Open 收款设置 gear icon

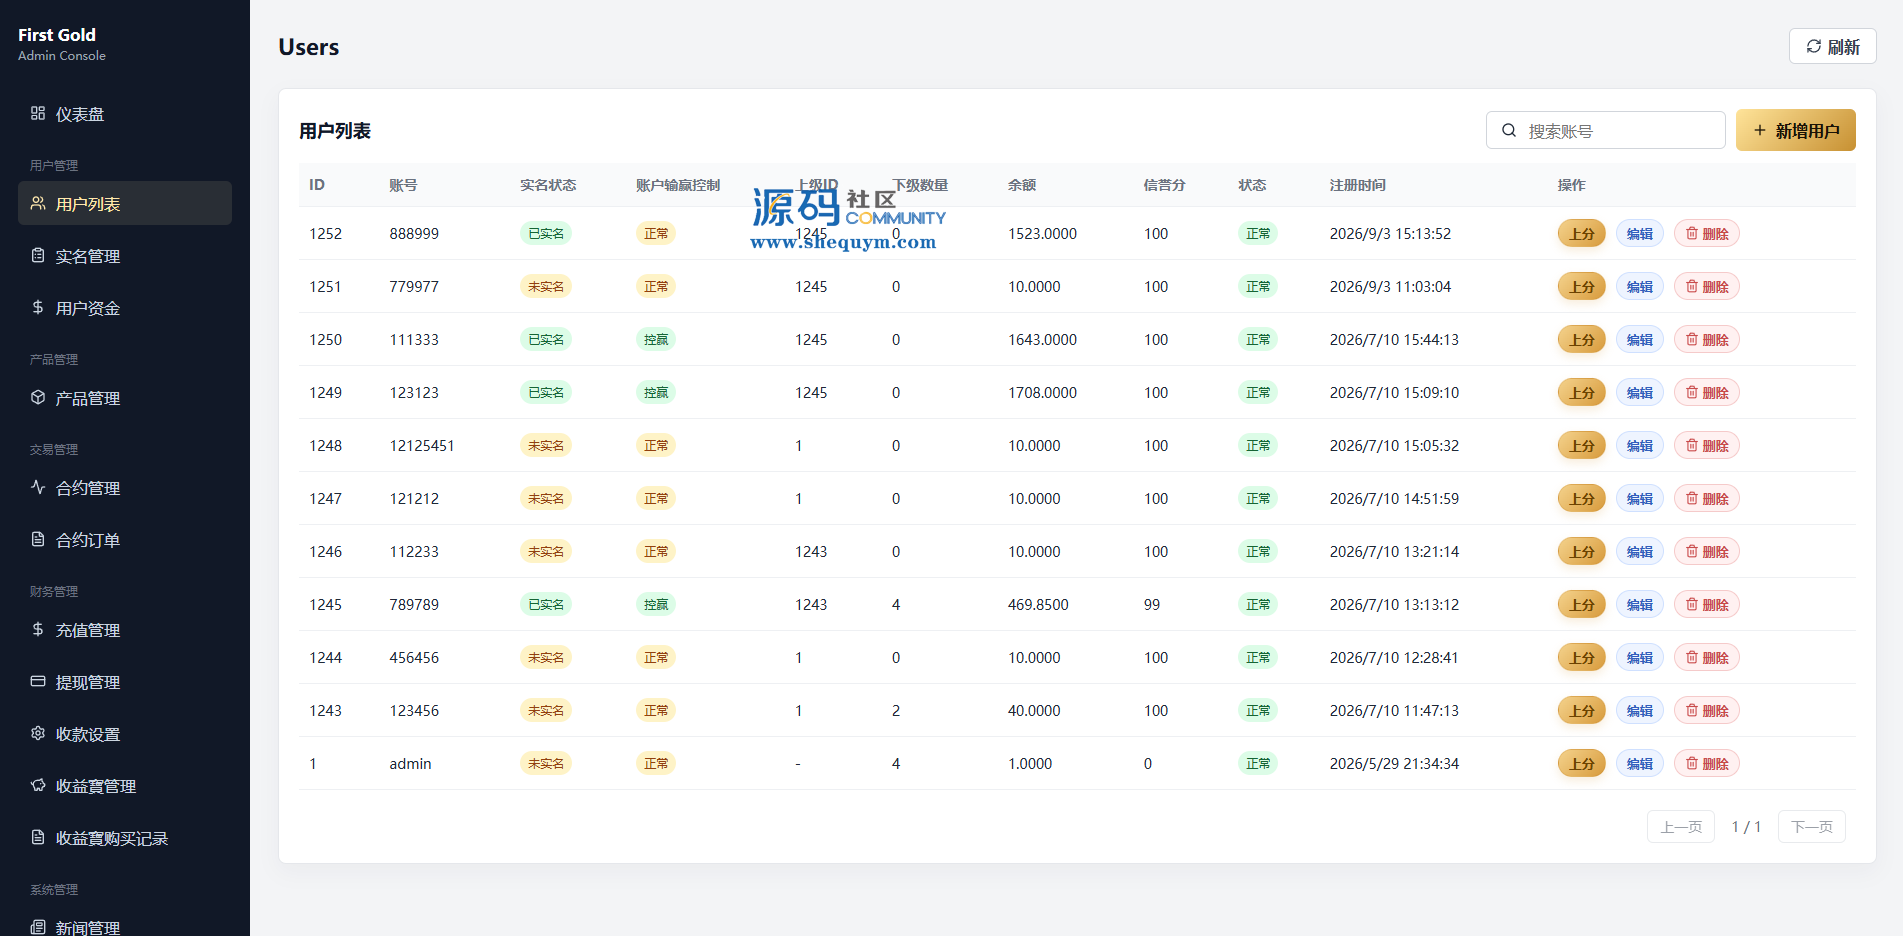[38, 733]
